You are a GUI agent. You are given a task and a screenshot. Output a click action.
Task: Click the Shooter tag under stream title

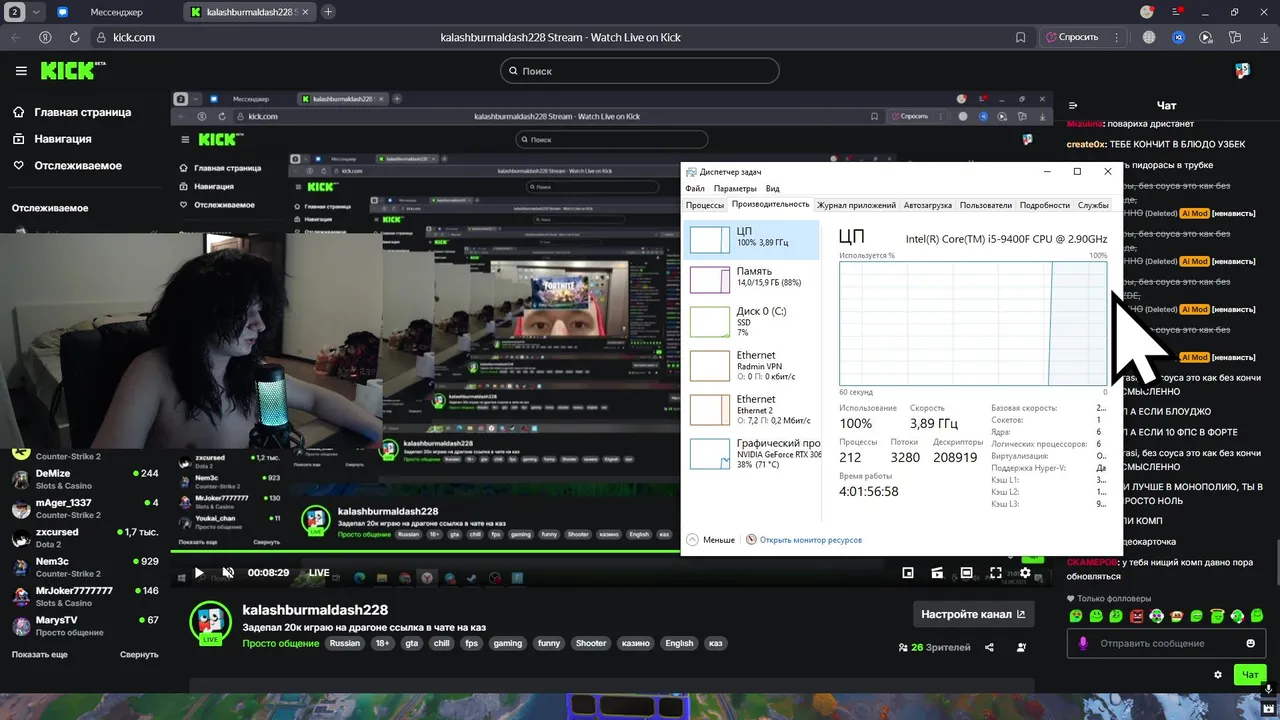[591, 643]
